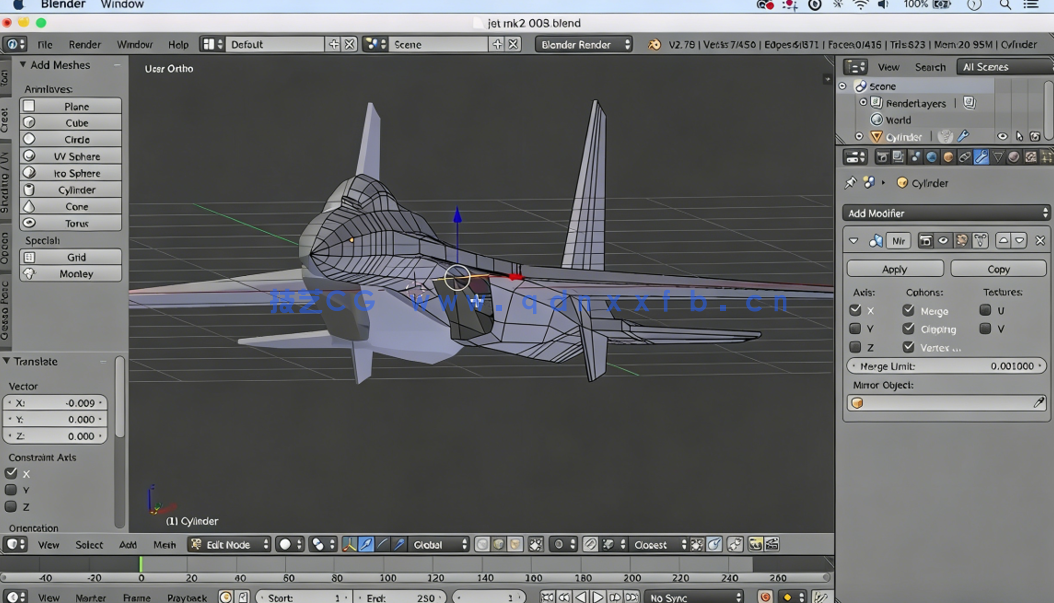Adjust the Merge Limit slider

point(946,365)
